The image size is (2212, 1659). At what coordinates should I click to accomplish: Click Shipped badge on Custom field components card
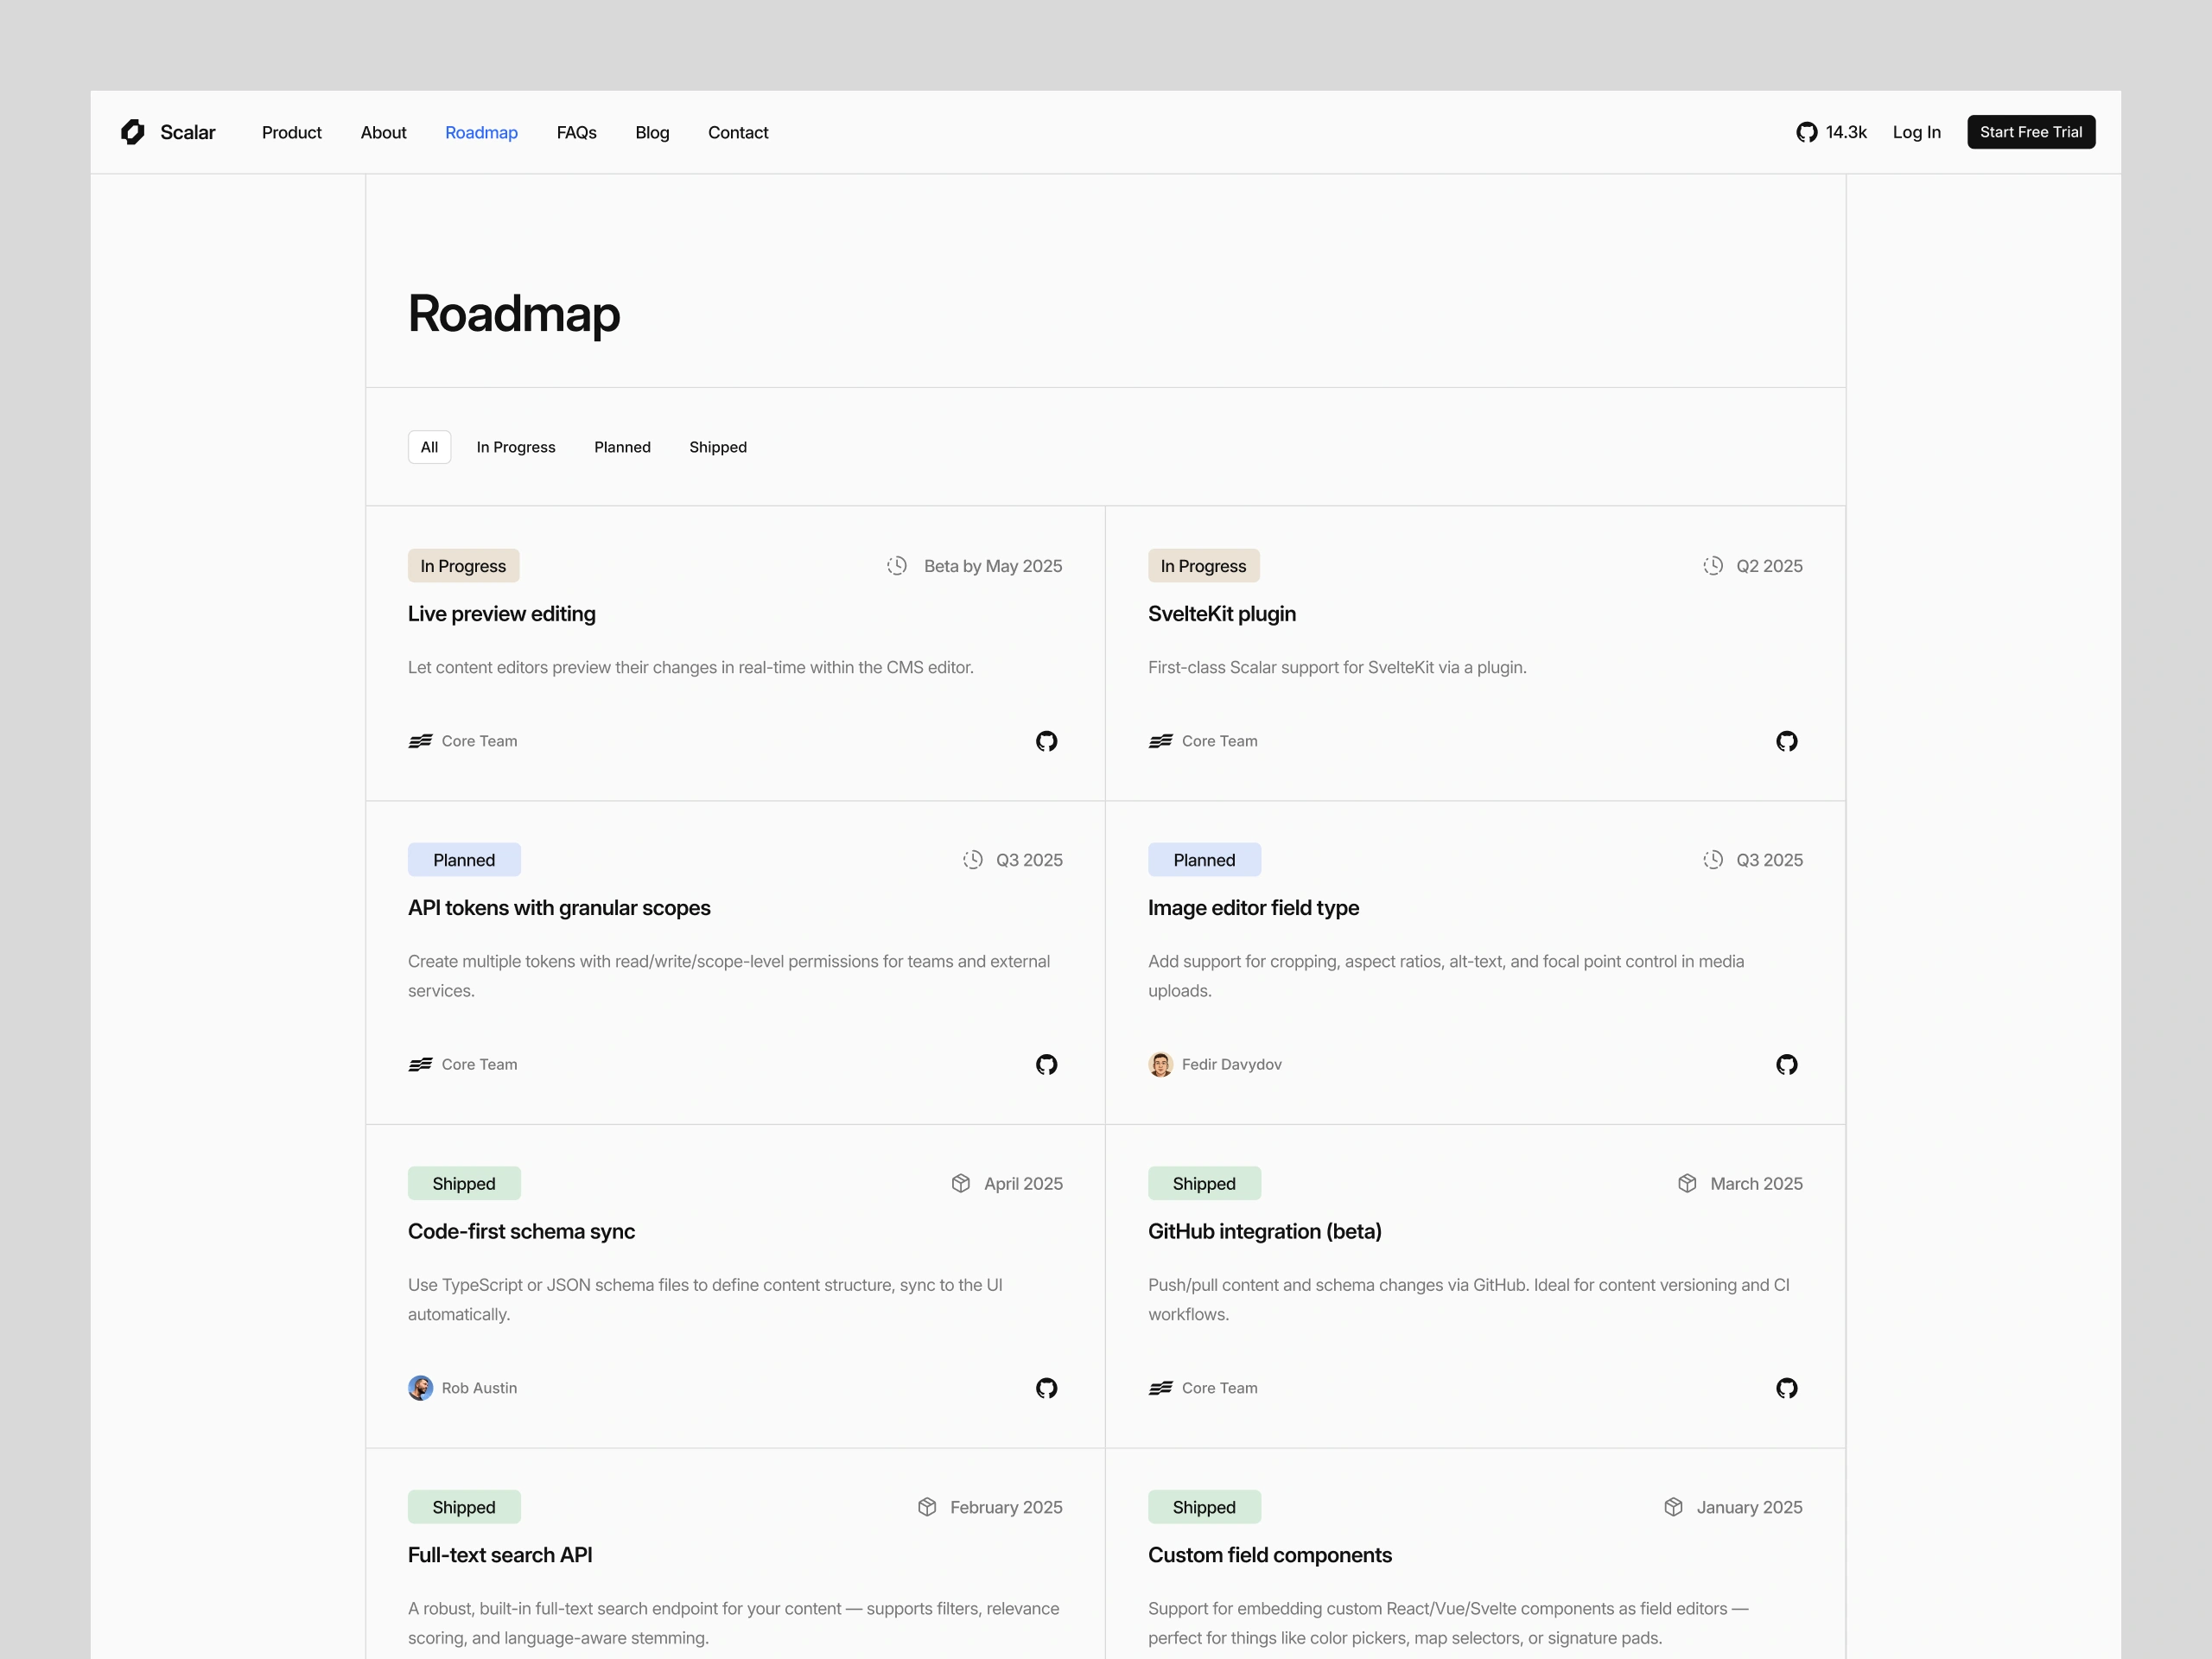click(1204, 1507)
